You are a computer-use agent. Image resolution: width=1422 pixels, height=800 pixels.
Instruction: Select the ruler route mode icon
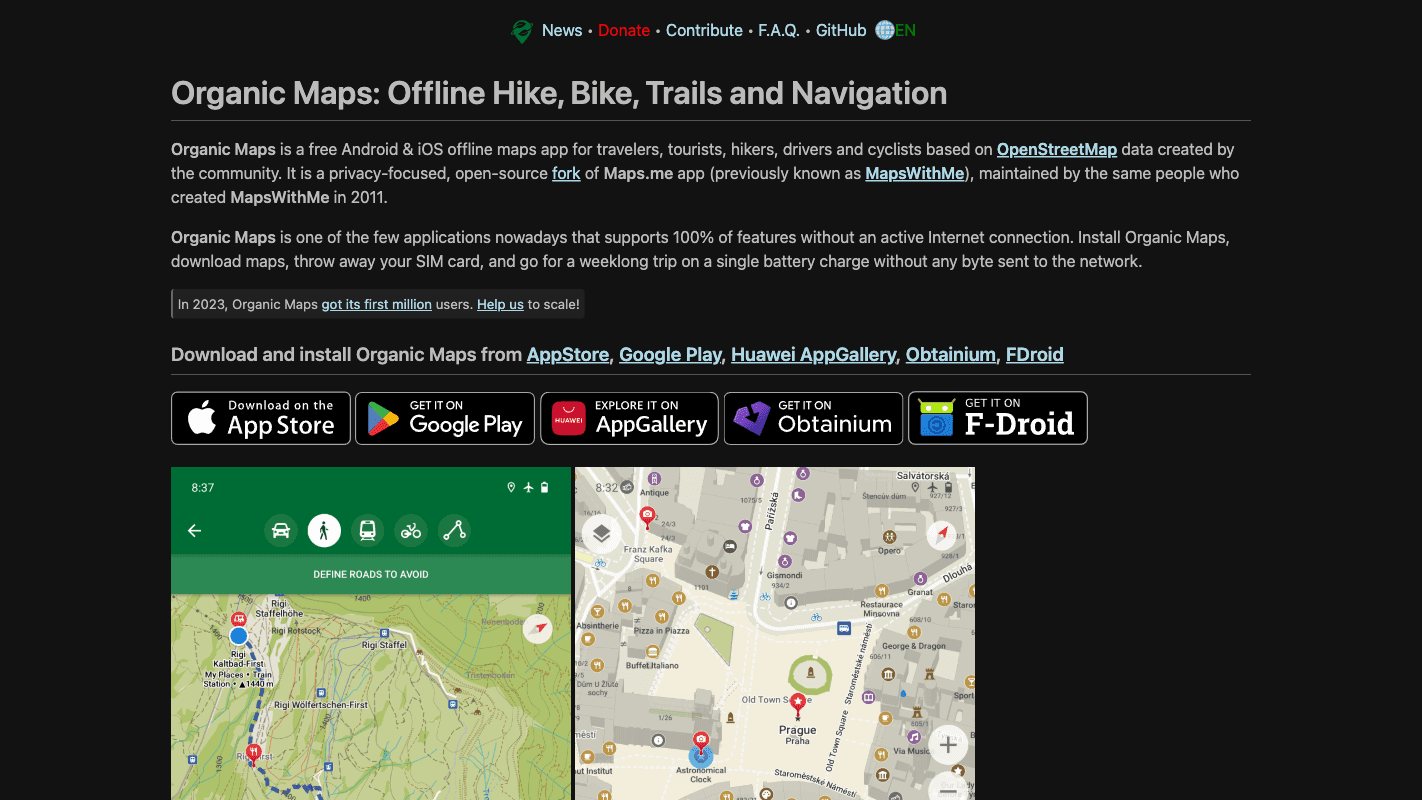point(455,530)
